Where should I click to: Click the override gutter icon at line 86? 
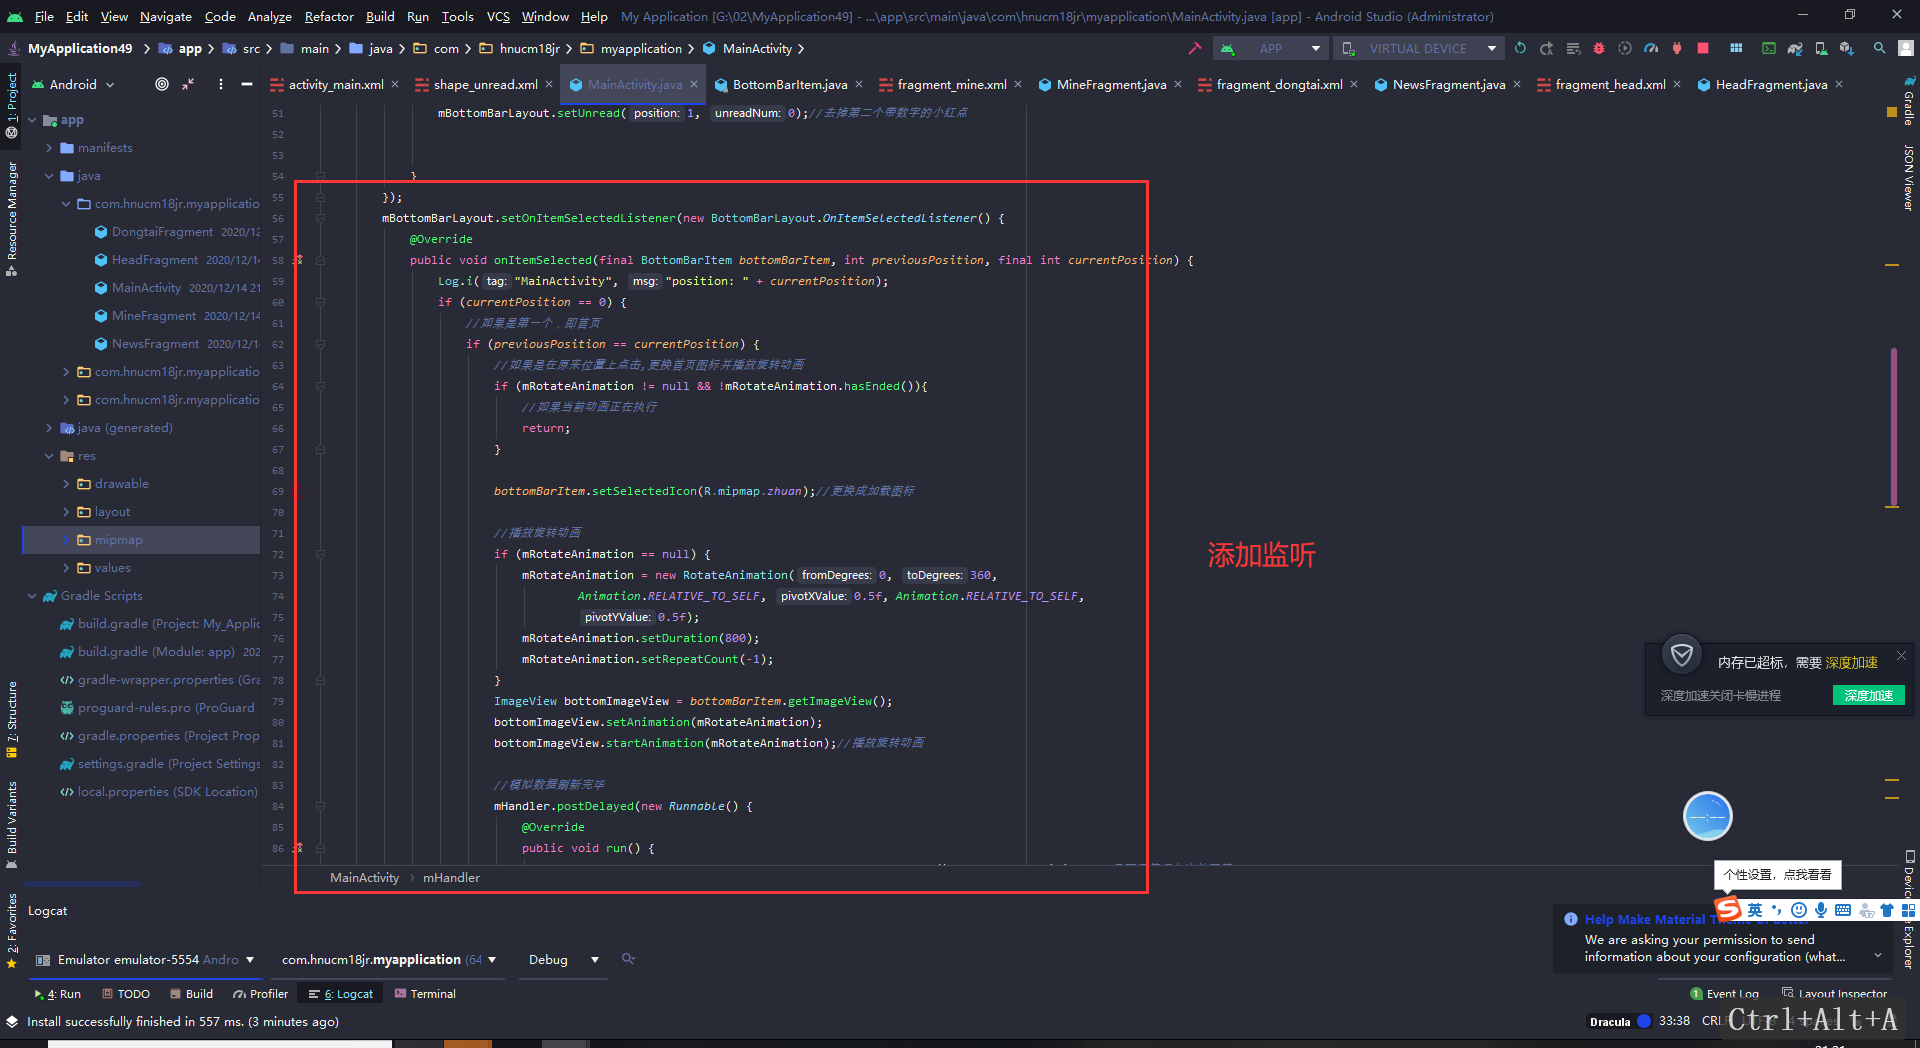coord(298,848)
